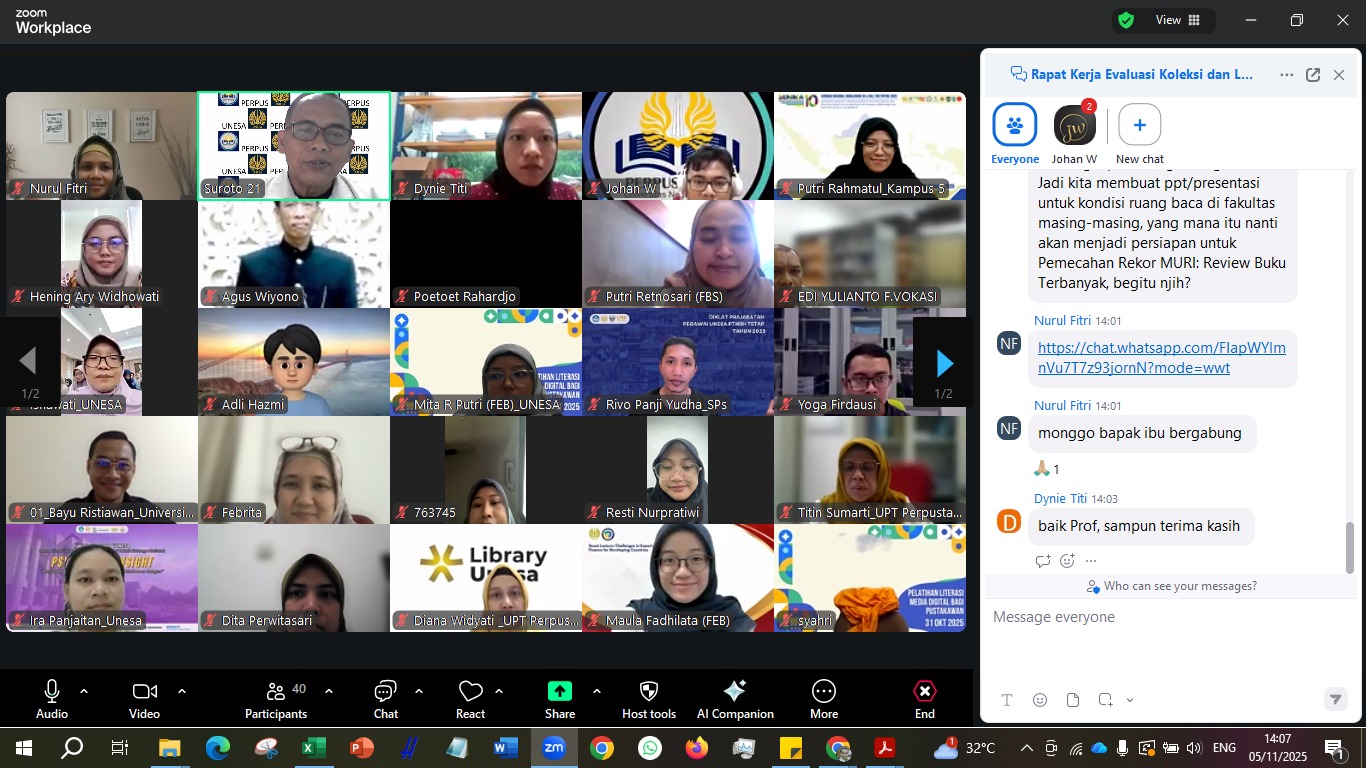Add reaction to Dynie Titi's message
The height and width of the screenshot is (768, 1366).
(1067, 561)
